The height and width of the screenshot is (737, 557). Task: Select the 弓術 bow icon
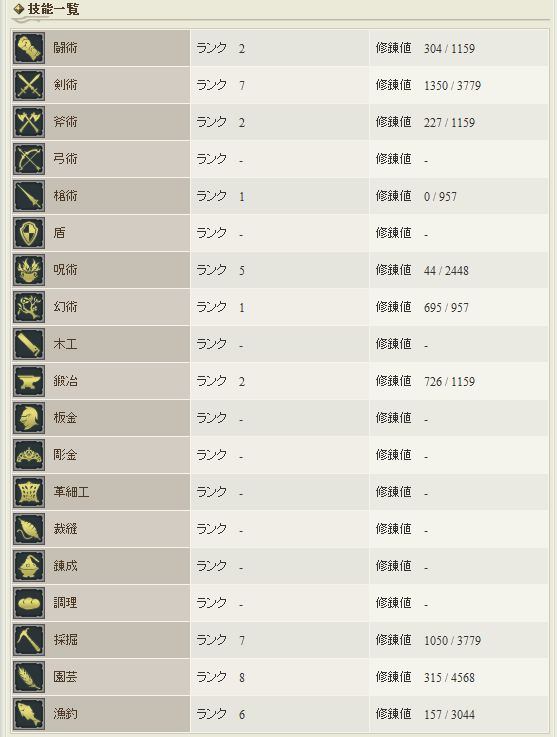[x=29, y=159]
